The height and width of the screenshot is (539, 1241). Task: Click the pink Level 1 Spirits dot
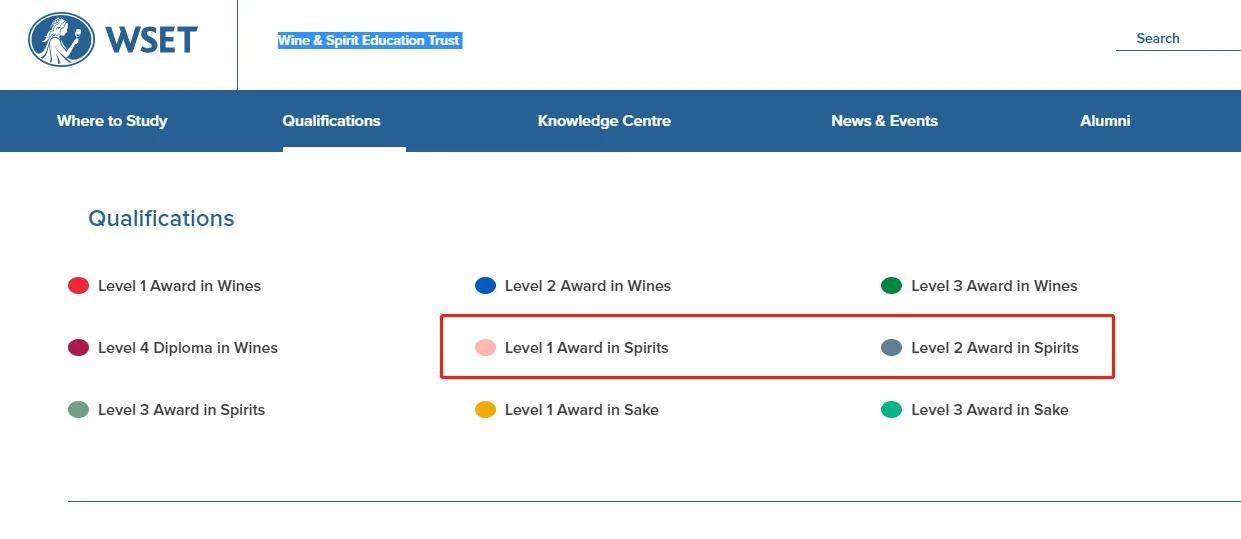click(x=485, y=348)
